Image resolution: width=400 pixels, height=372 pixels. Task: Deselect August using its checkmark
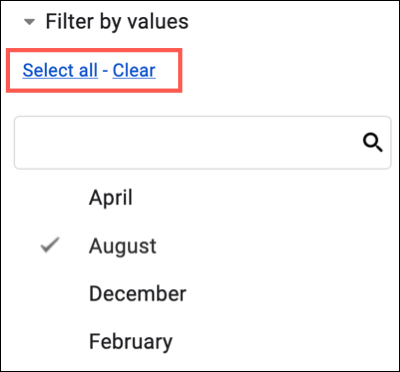point(50,245)
